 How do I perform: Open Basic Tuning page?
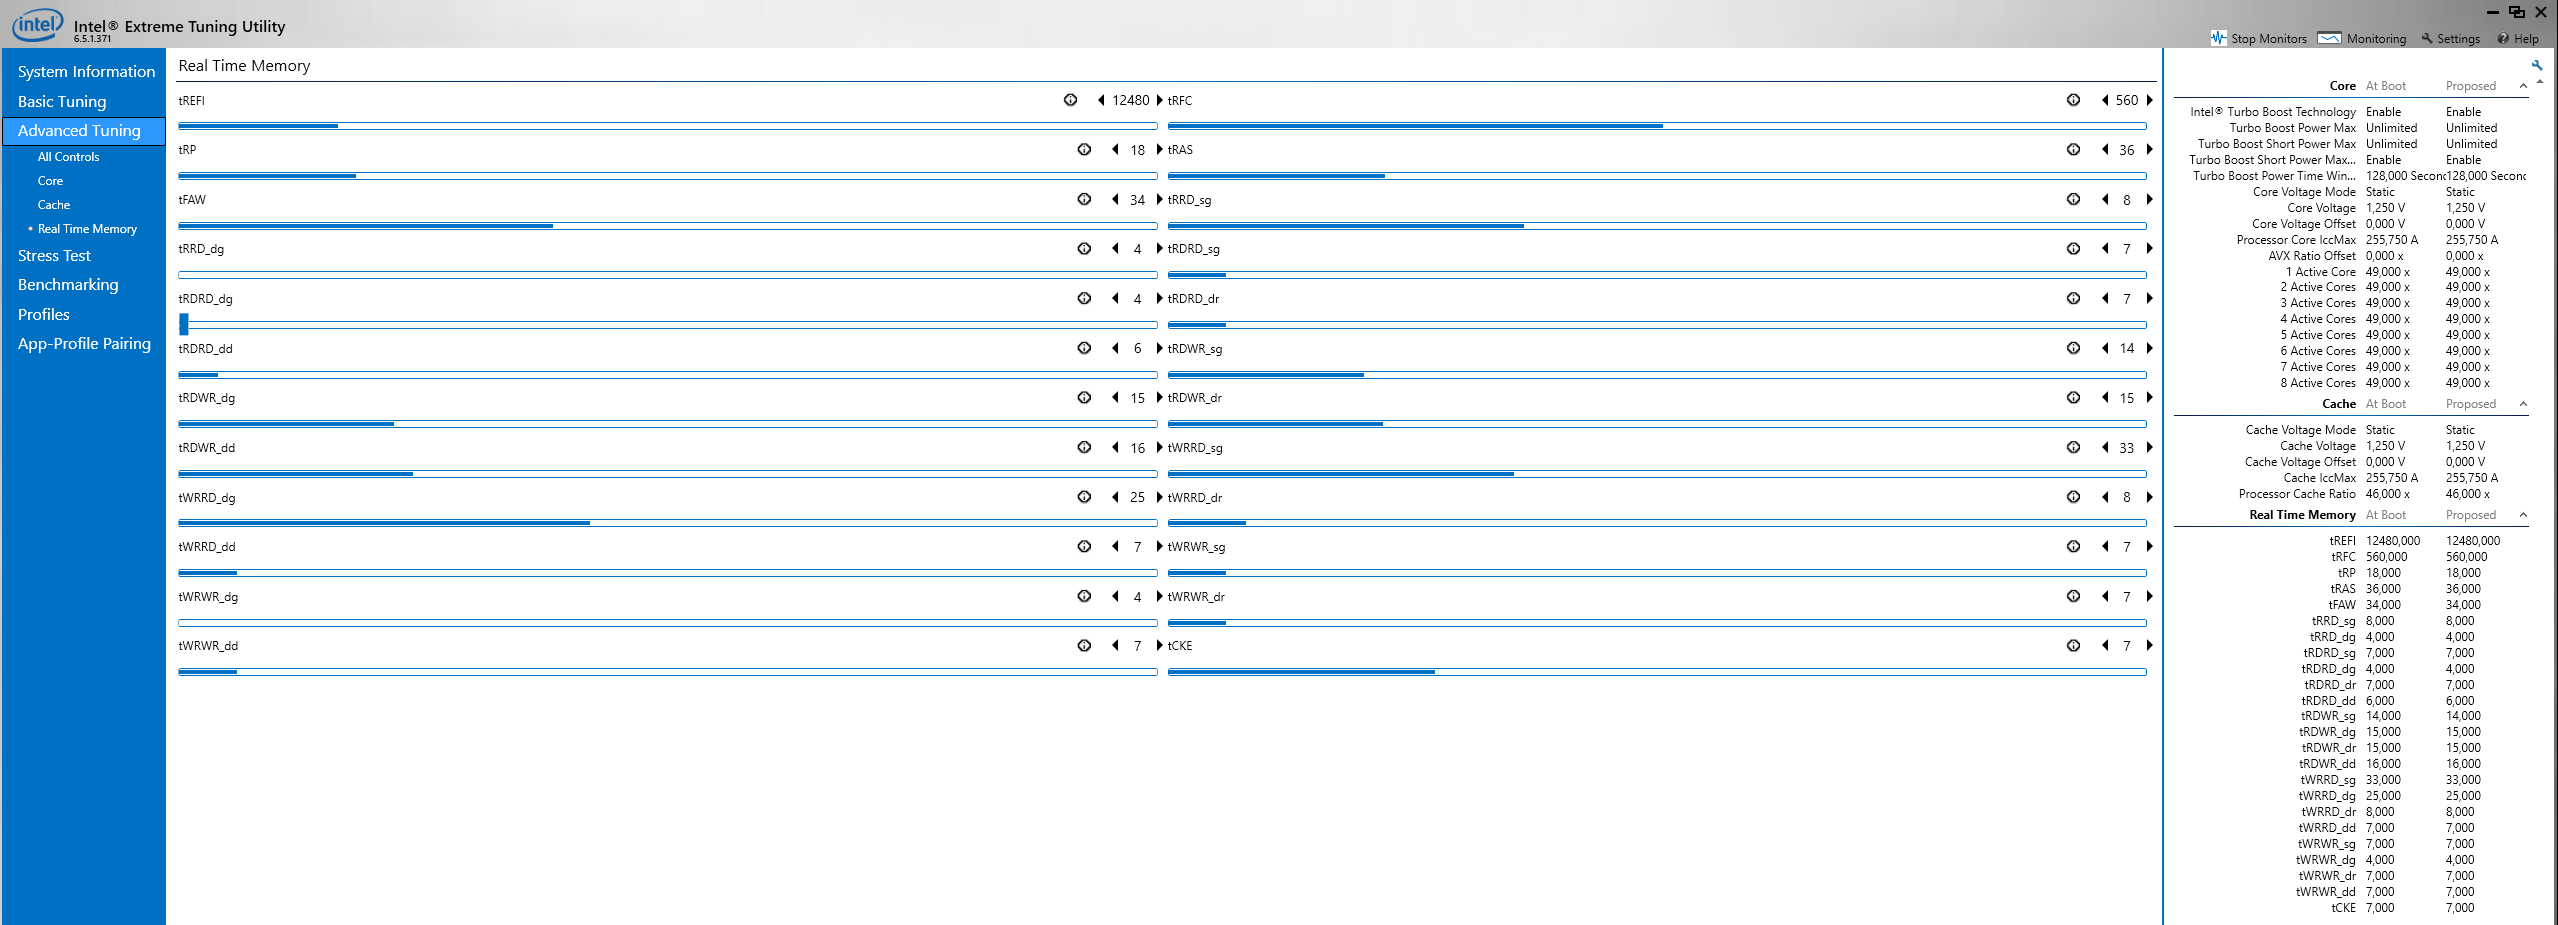tap(62, 101)
